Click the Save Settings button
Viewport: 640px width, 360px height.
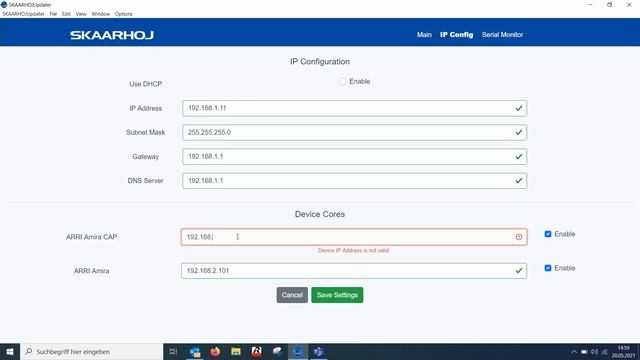pos(337,295)
